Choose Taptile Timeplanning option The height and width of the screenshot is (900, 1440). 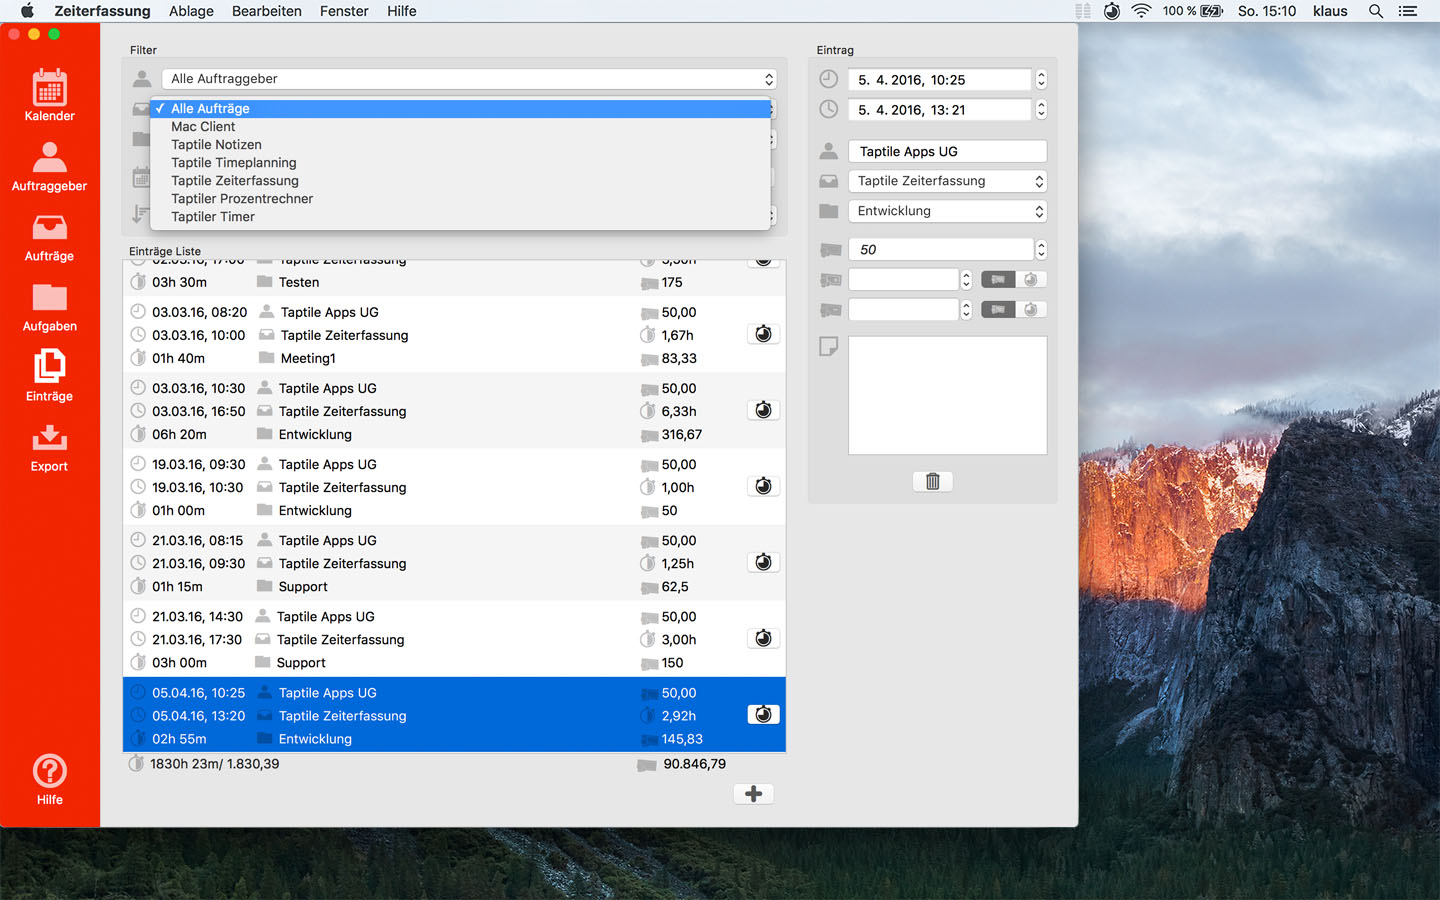coord(461,162)
